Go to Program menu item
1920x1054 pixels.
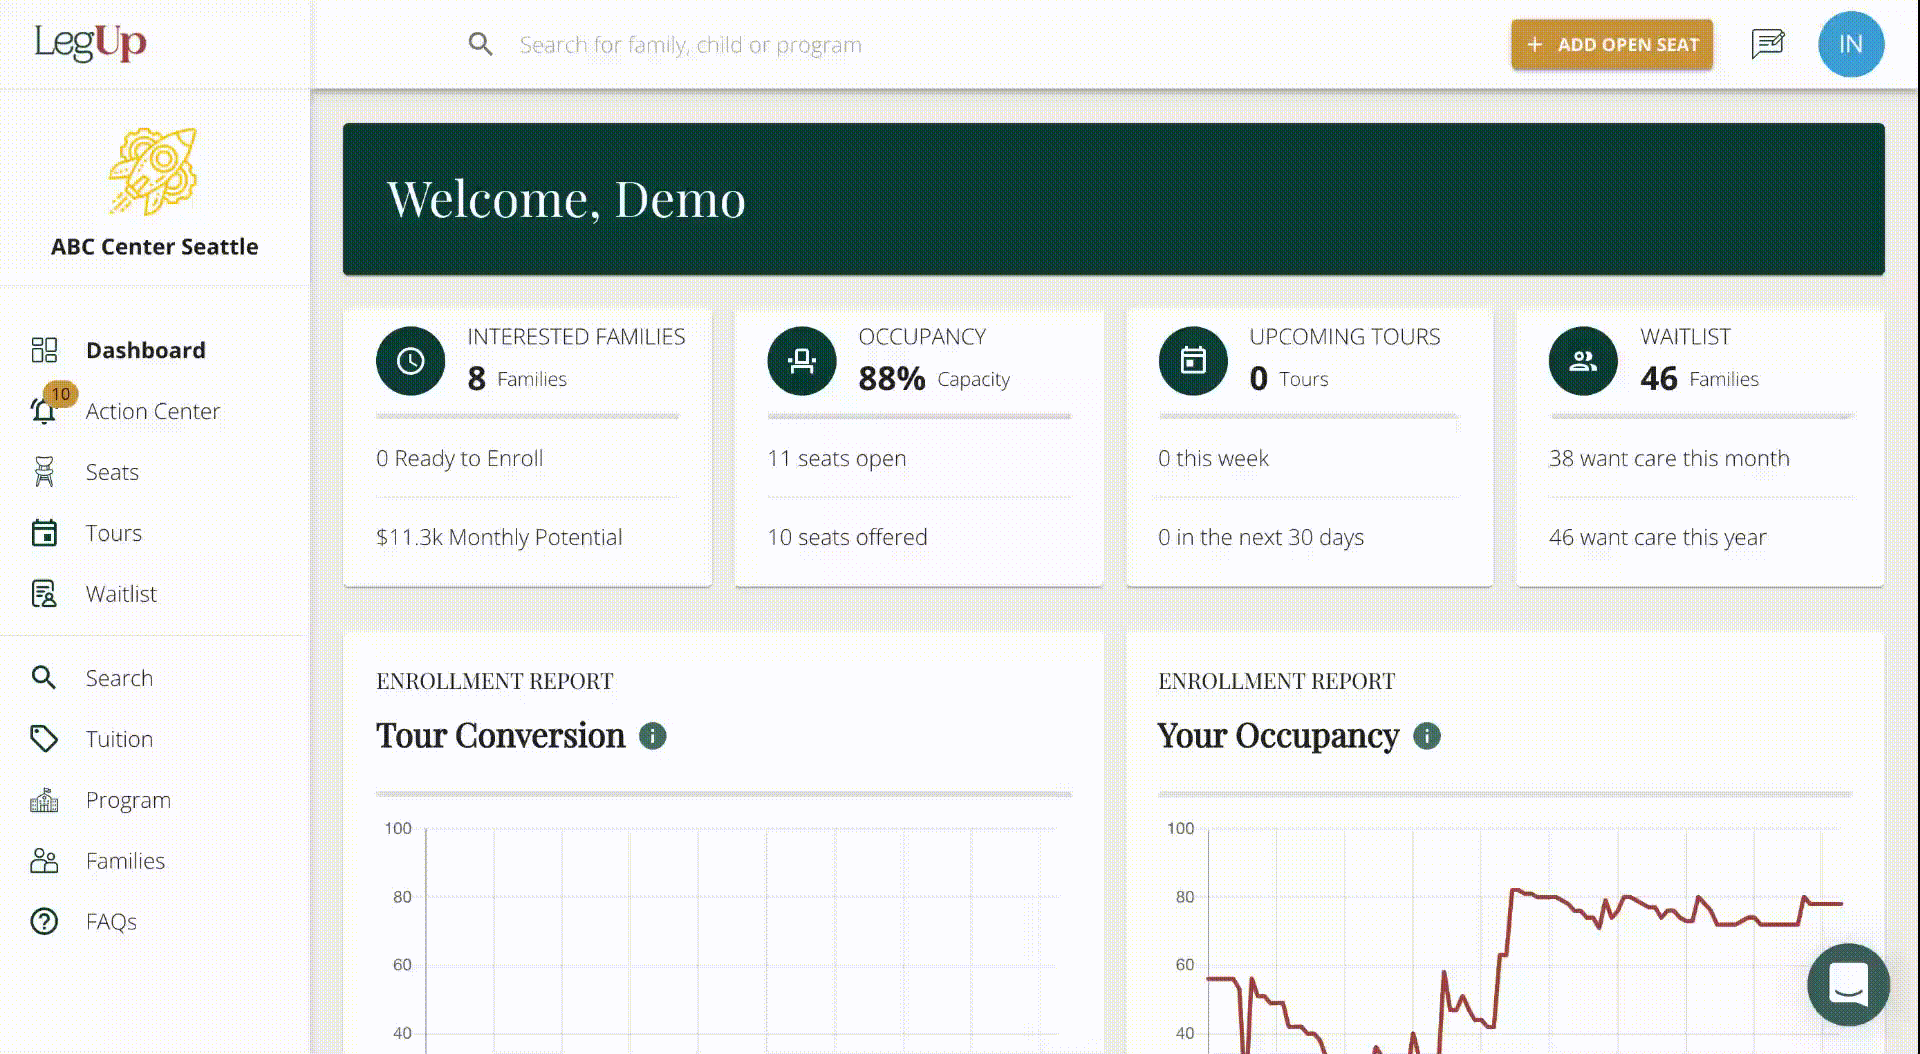tap(128, 800)
